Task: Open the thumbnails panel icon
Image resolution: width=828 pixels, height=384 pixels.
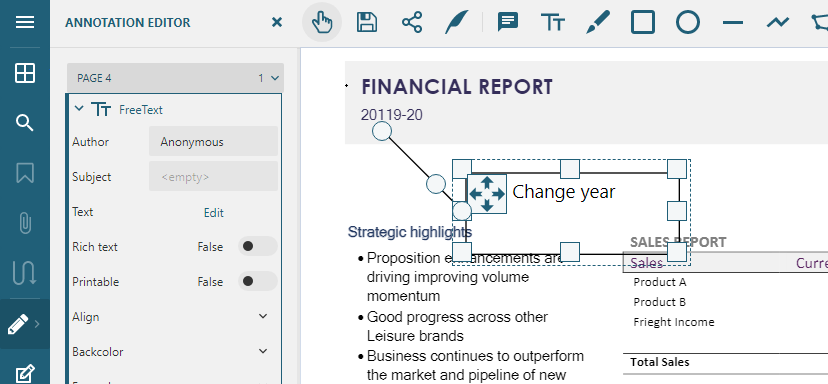Action: 25,73
